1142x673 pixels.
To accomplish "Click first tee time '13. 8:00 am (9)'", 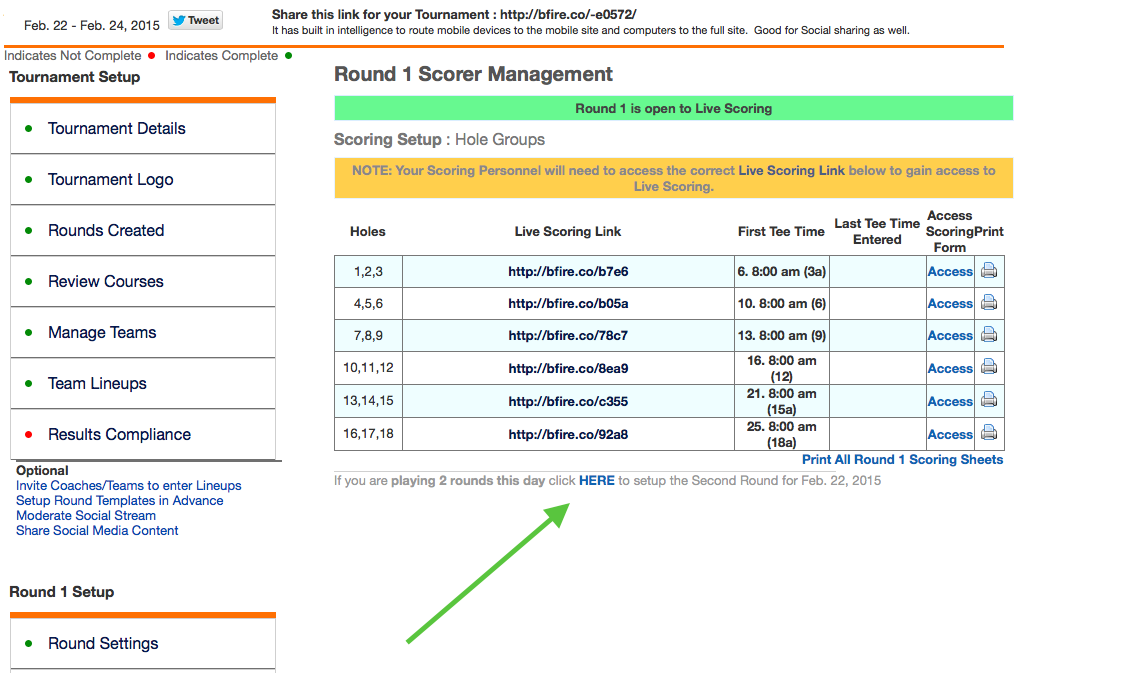I will click(781, 336).
